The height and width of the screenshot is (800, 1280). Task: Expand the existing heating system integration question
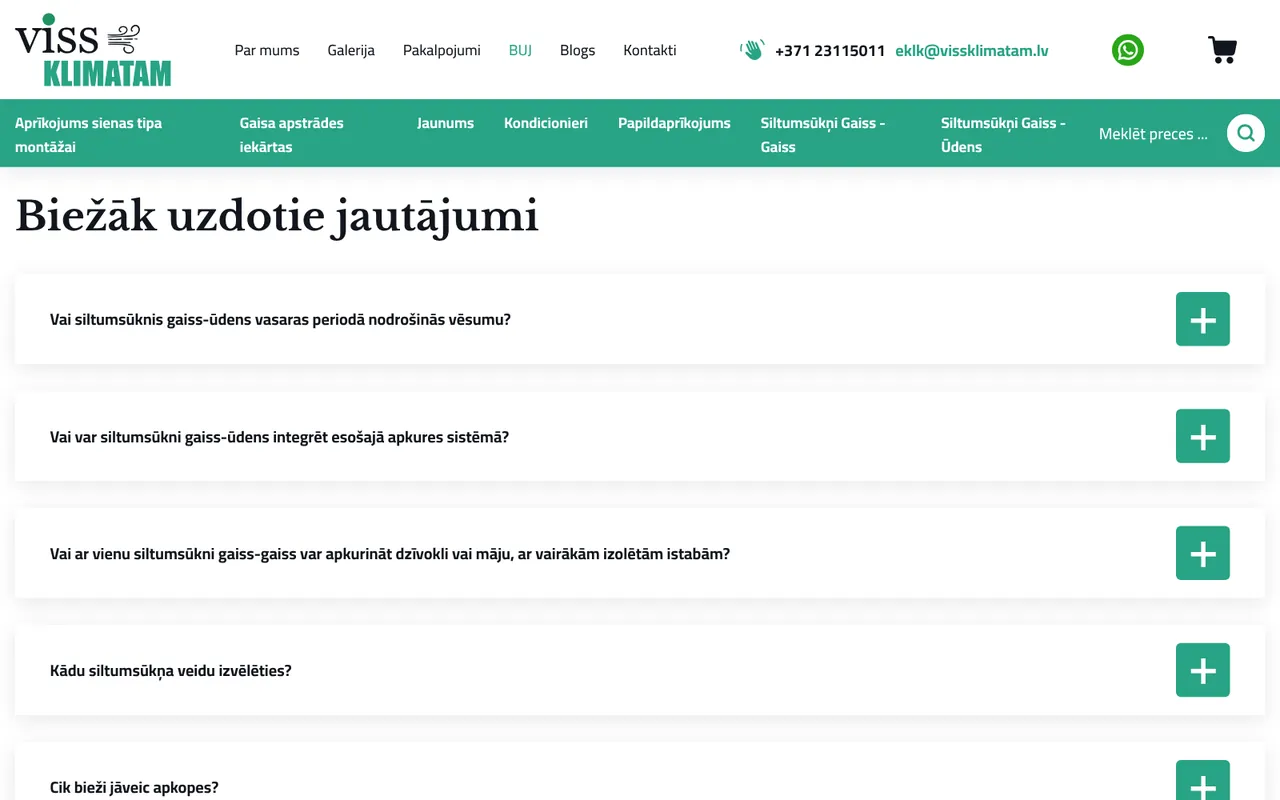point(1203,436)
